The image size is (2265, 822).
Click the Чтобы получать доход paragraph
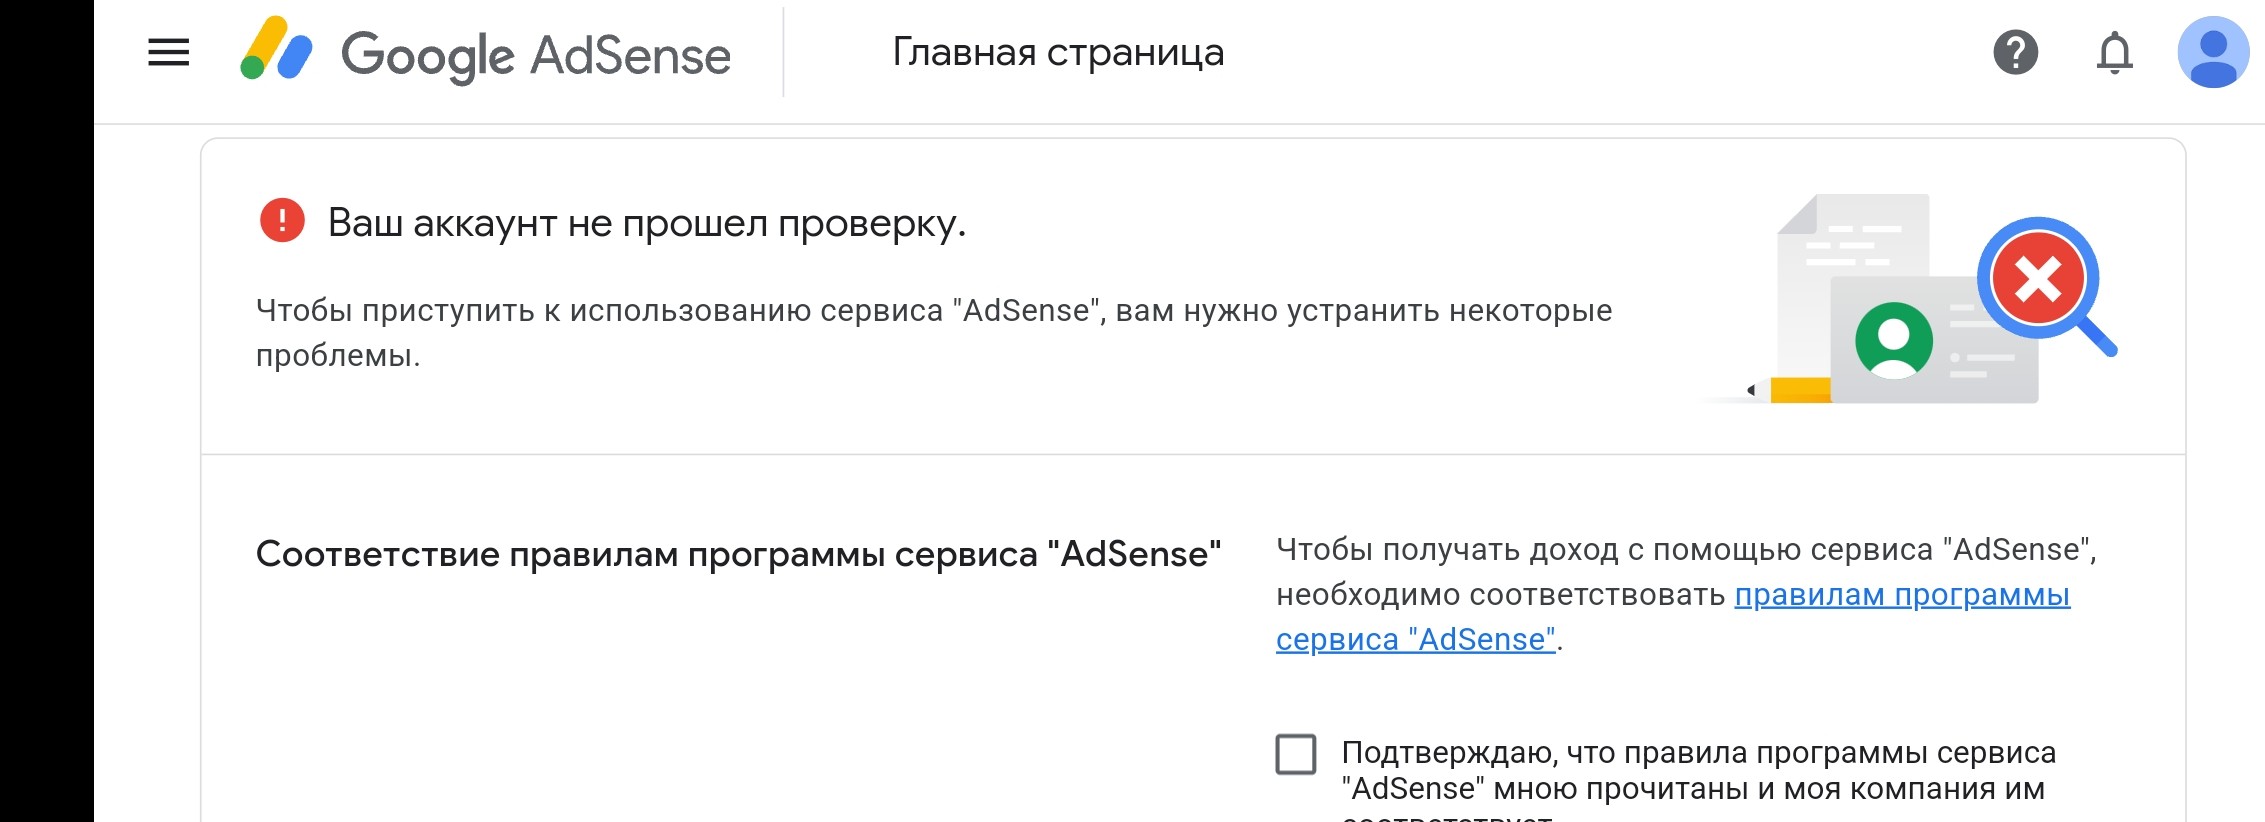click(1686, 594)
